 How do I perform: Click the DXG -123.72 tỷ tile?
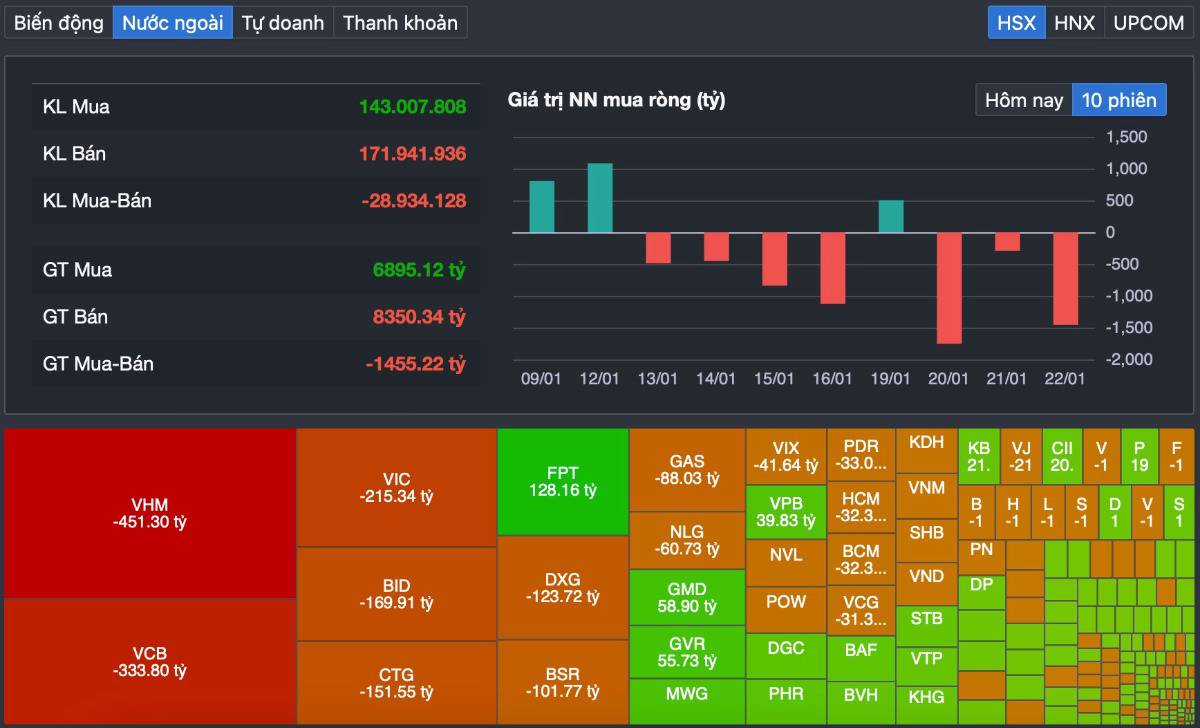[x=563, y=588]
